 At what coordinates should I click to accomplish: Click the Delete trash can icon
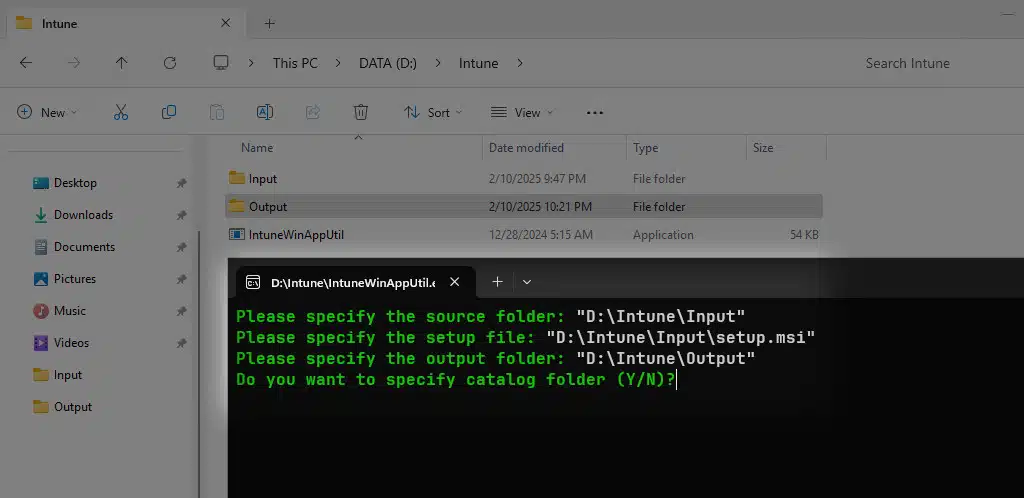pos(360,112)
